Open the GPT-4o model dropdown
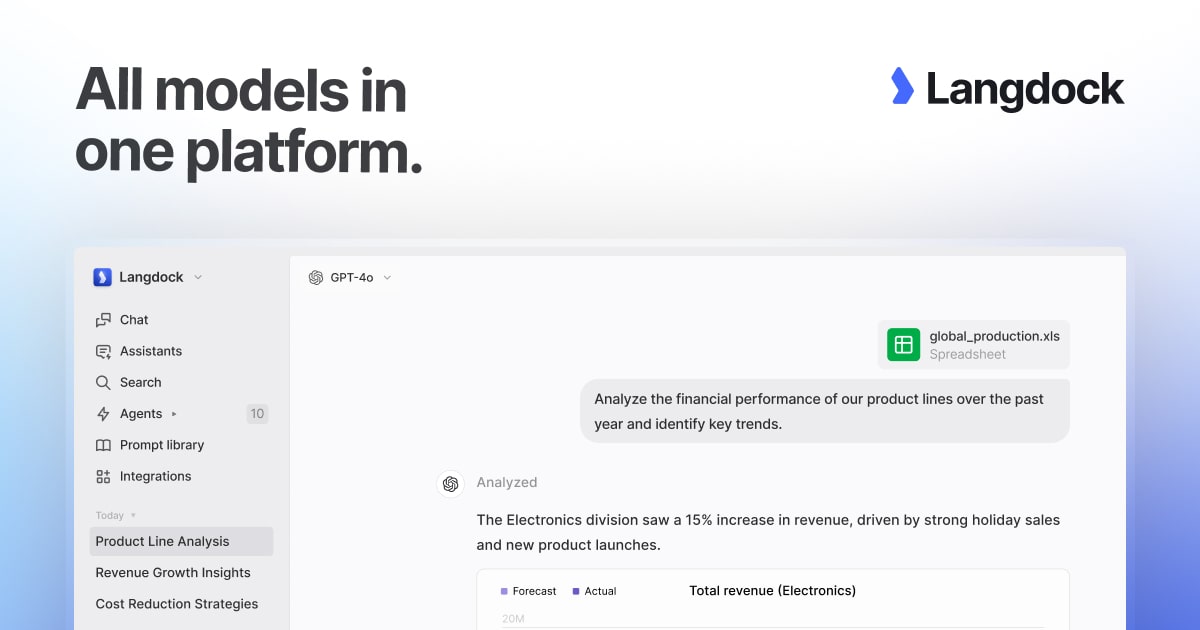1200x630 pixels. [x=350, y=277]
